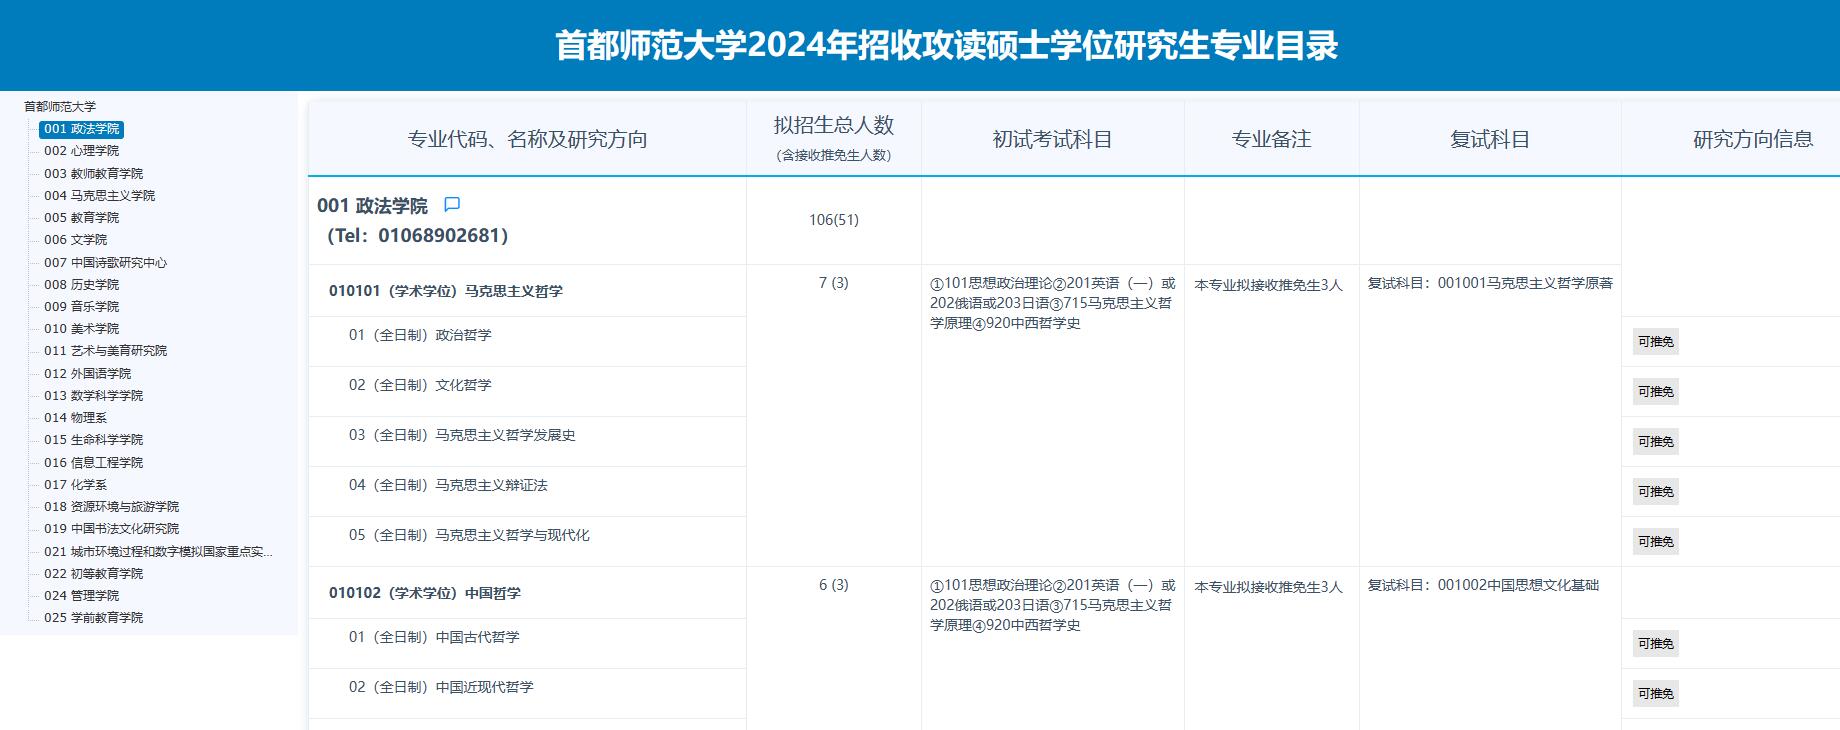1840x730 pixels.
Task: Open 006 文学院 in the department list
Action: pos(75,240)
